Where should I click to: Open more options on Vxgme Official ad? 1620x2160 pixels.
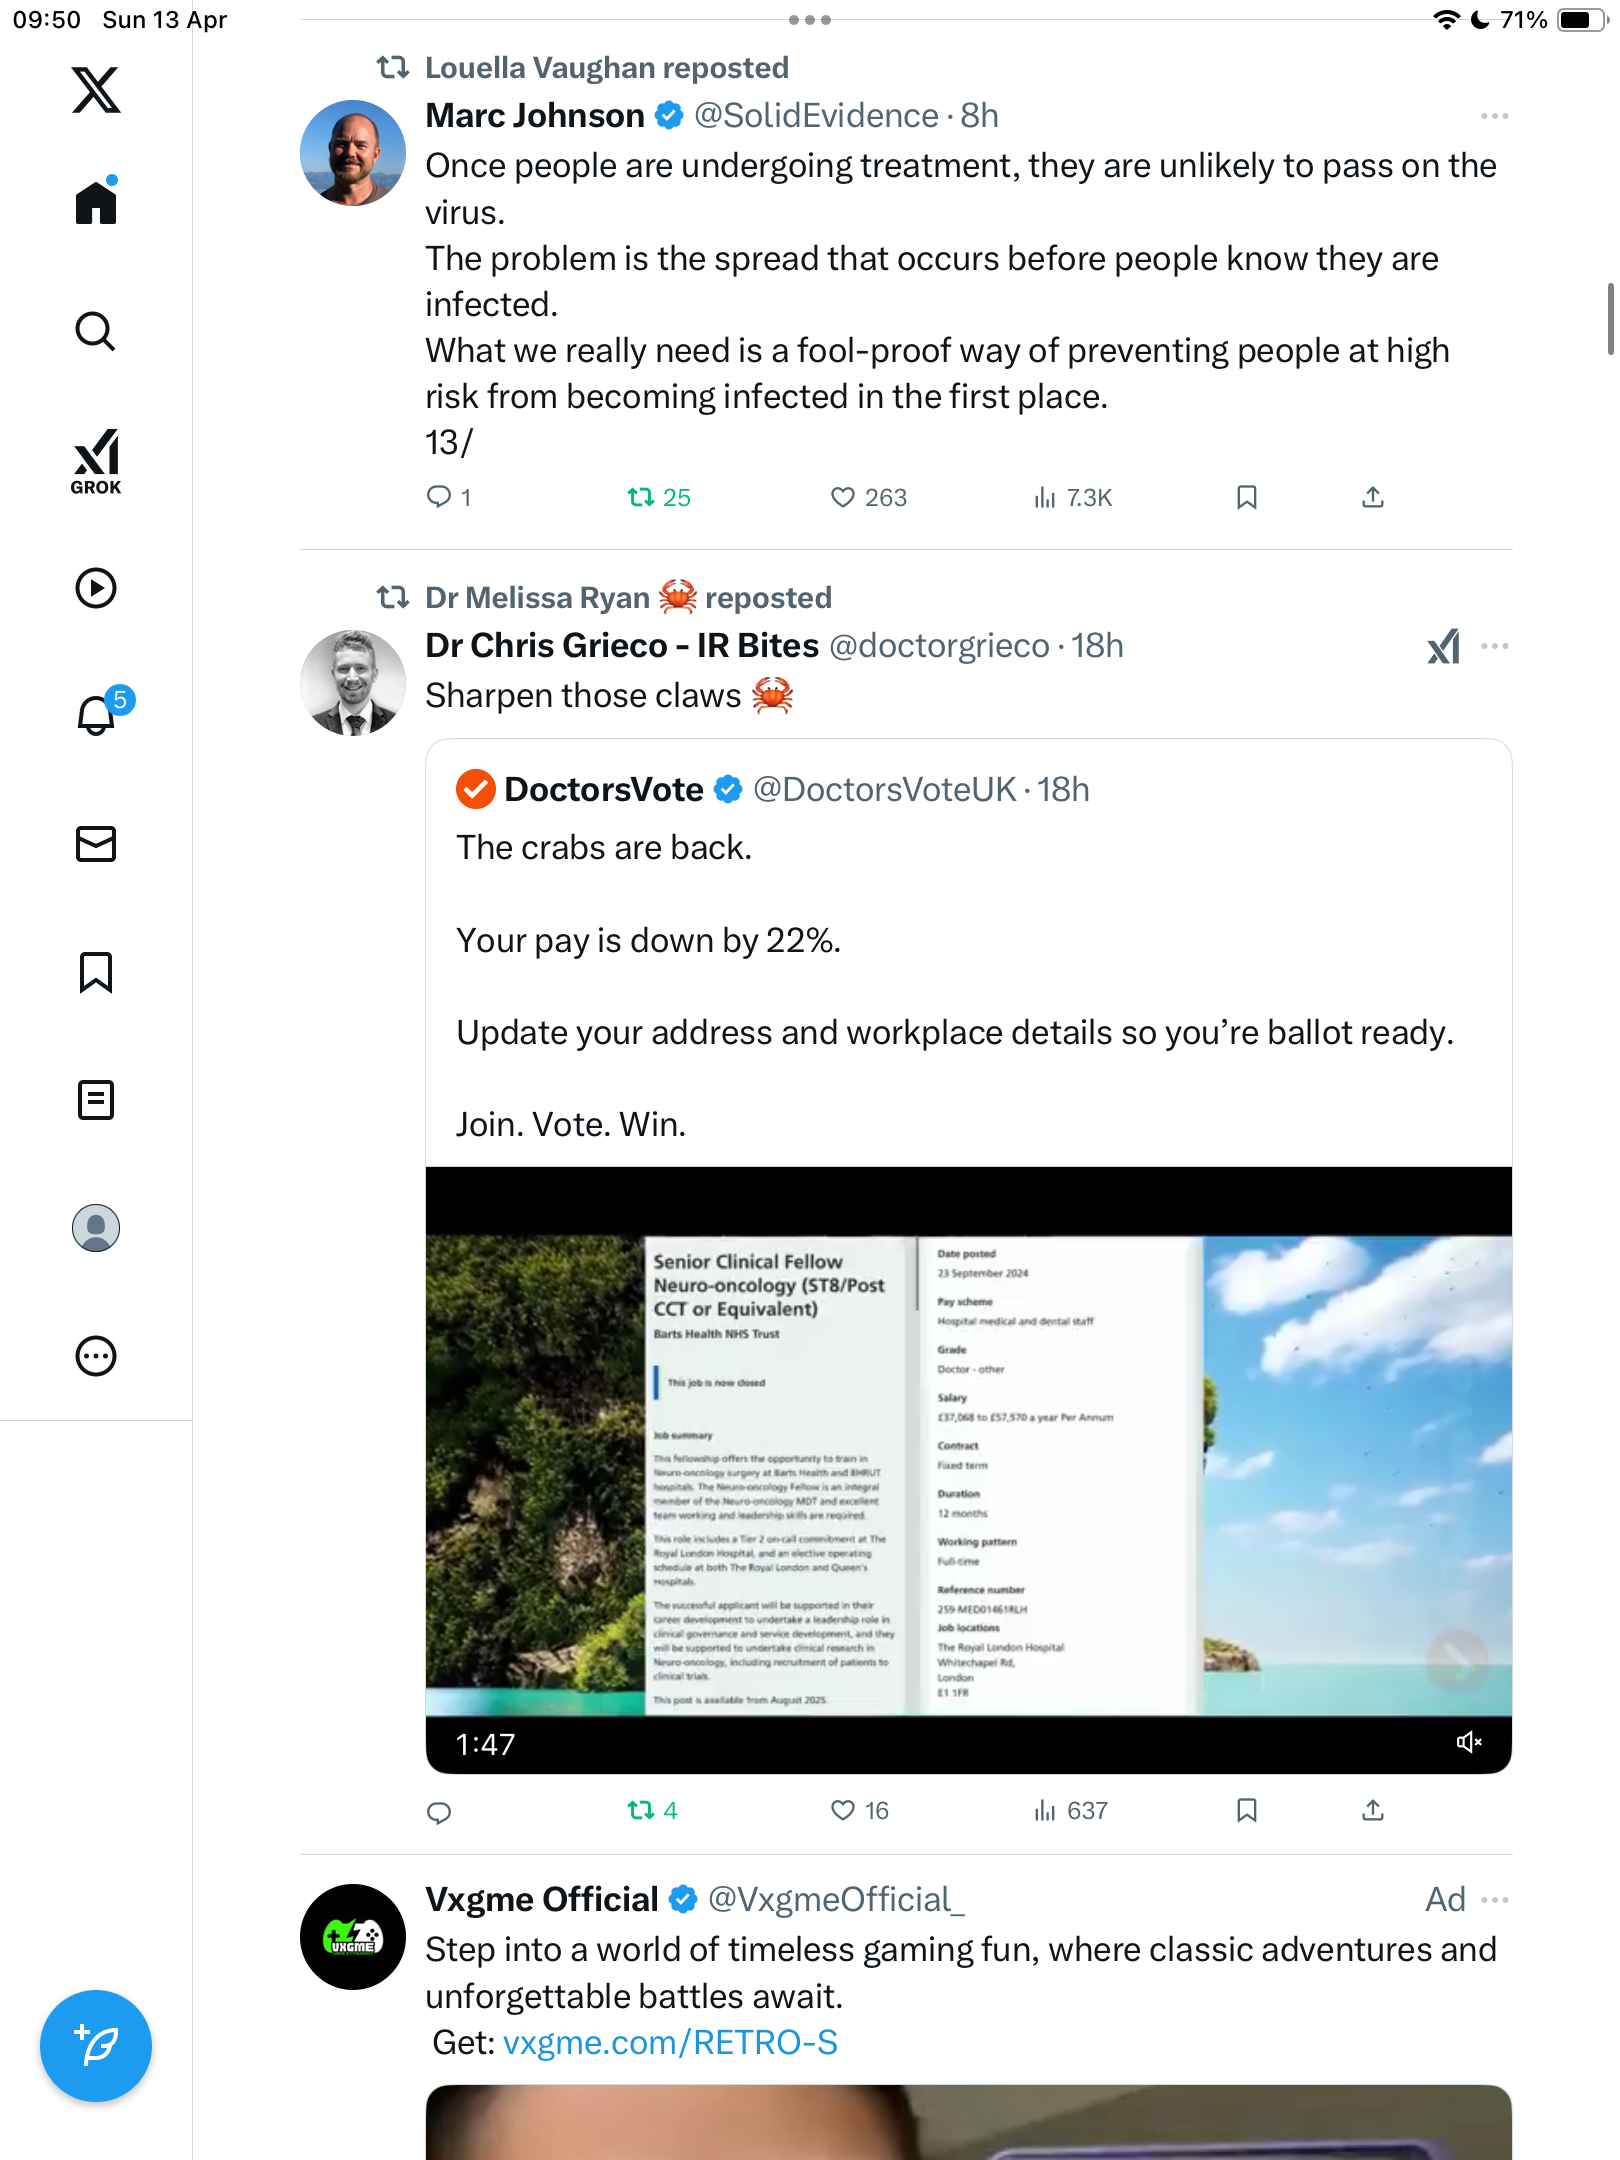pyautogui.click(x=1495, y=1900)
